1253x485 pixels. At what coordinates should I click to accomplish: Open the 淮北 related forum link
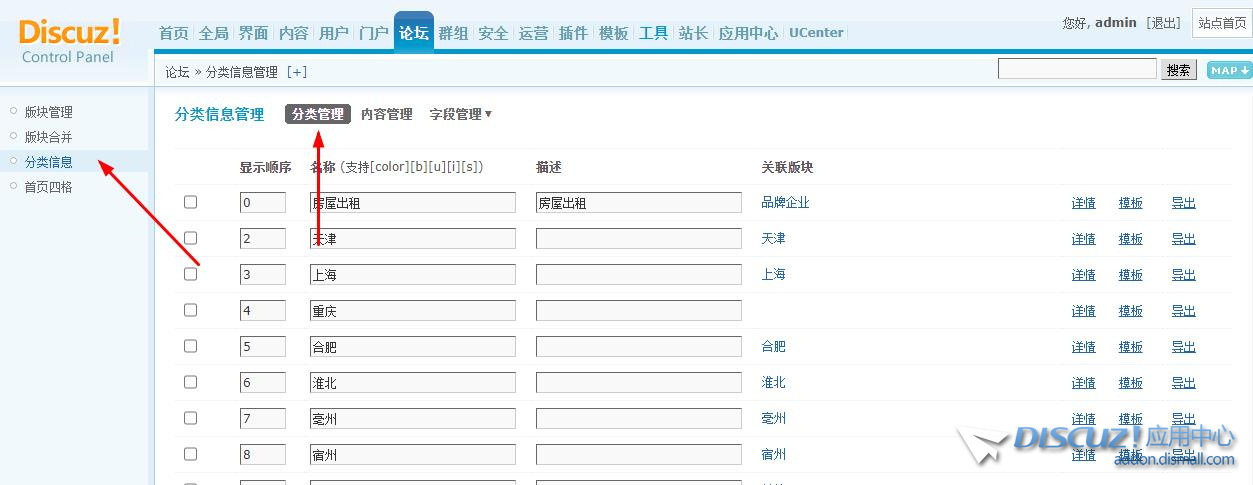coord(773,382)
